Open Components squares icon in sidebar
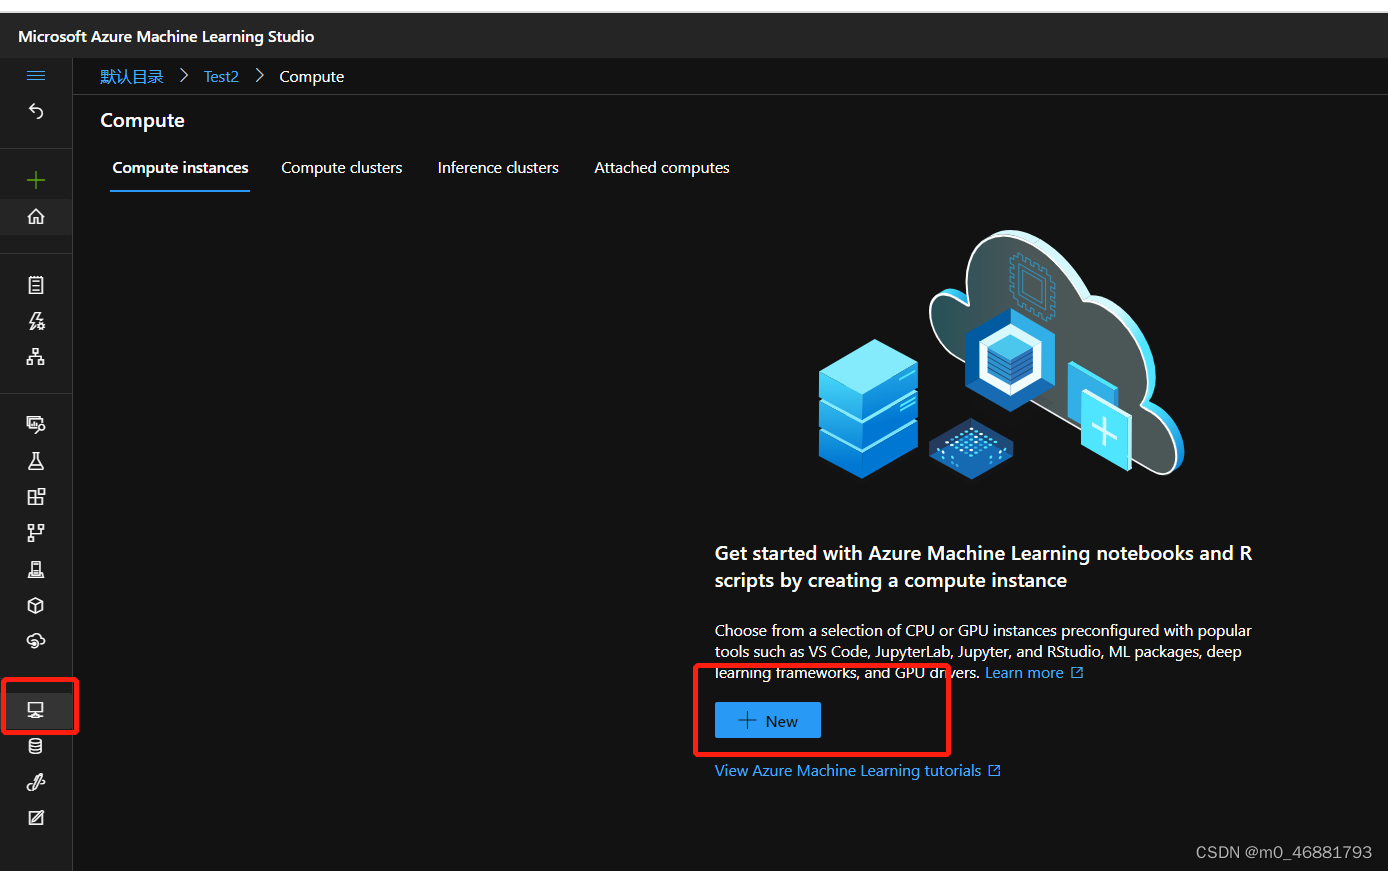1388x871 pixels. click(36, 497)
